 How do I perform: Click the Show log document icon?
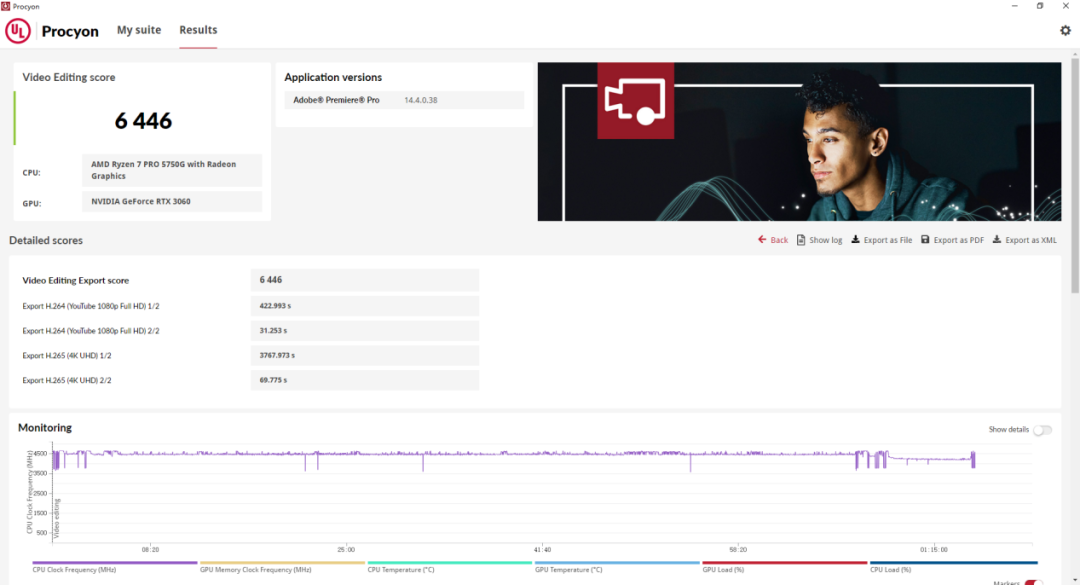801,240
